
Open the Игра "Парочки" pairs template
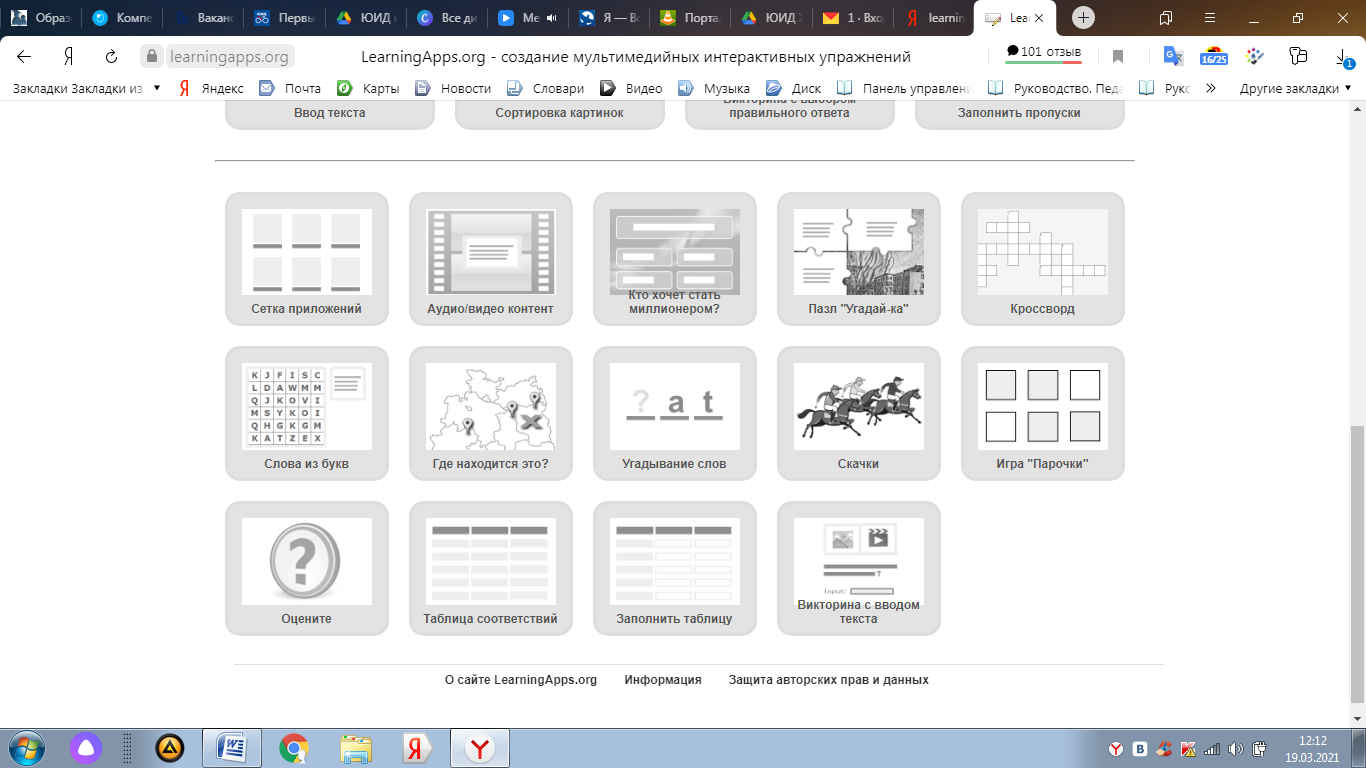(1042, 413)
